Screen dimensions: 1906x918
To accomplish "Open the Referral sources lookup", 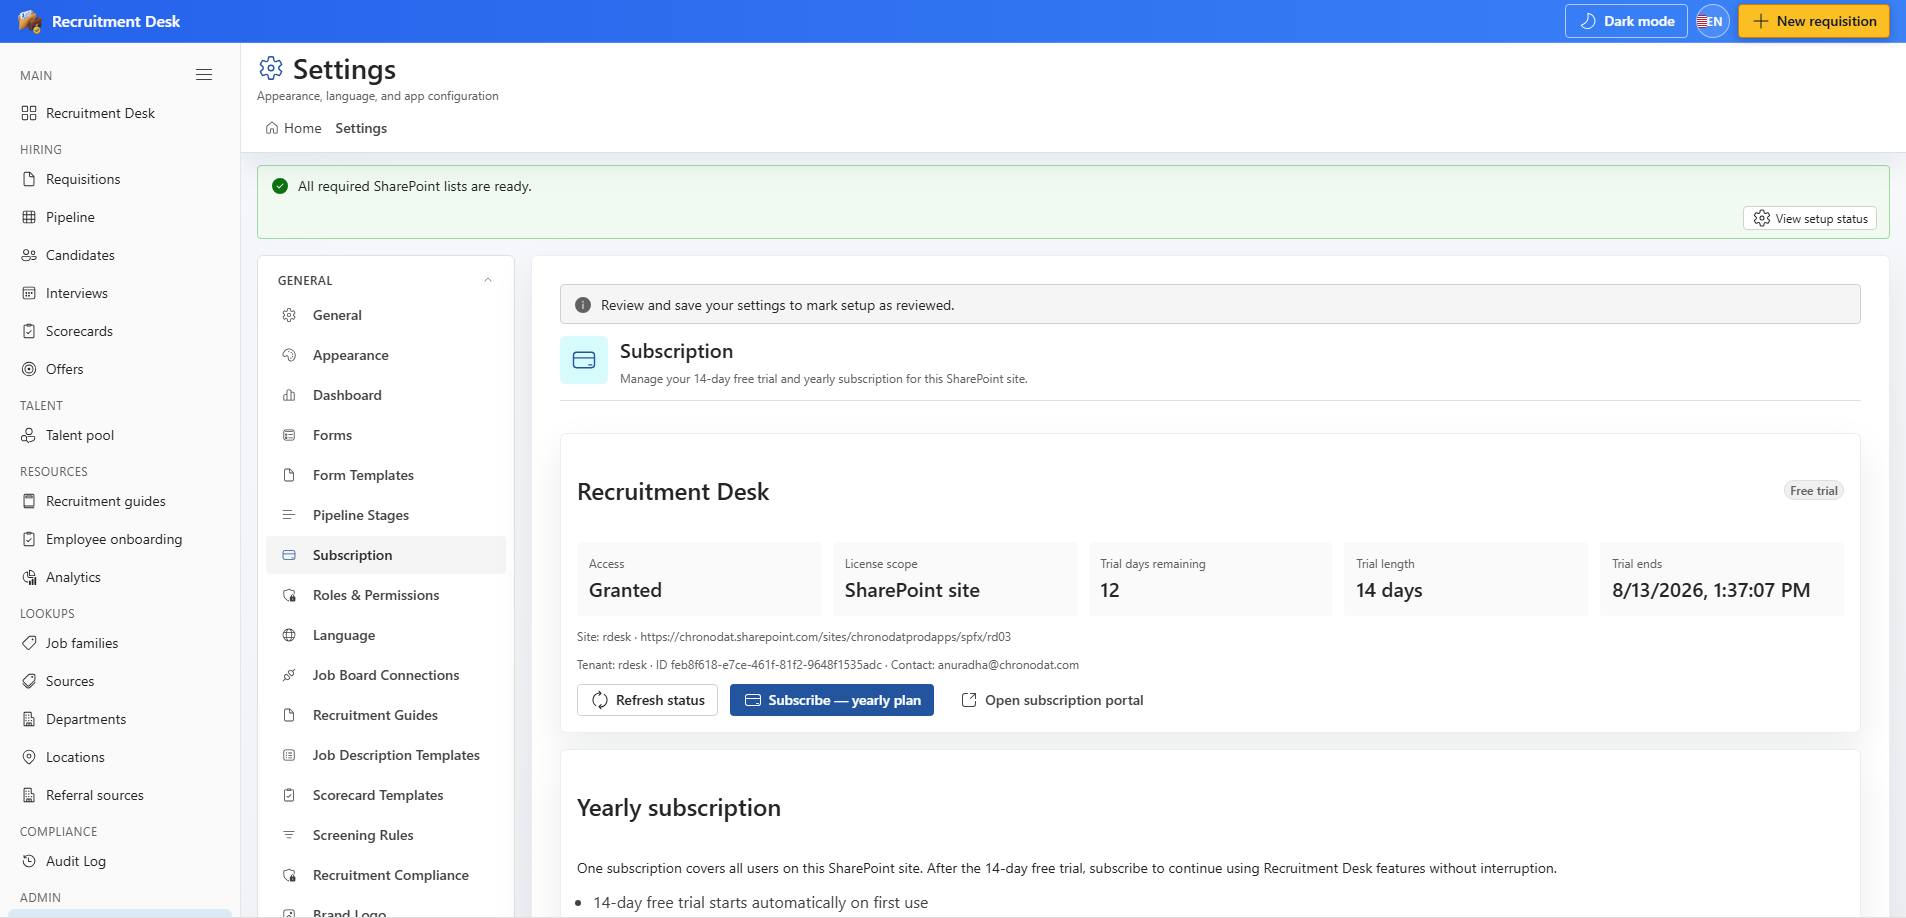I will pyautogui.click(x=120, y=795).
